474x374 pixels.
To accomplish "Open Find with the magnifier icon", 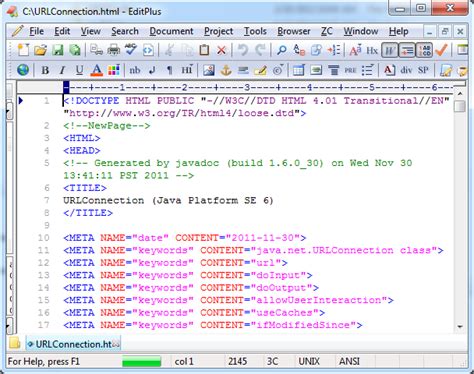I will coord(282,50).
